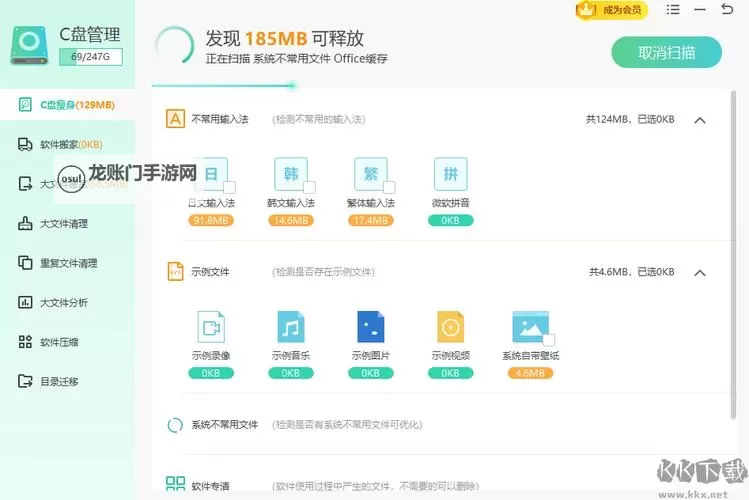Click the 系统自带壁纸 image icon
The image size is (749, 500).
pyautogui.click(x=530, y=327)
